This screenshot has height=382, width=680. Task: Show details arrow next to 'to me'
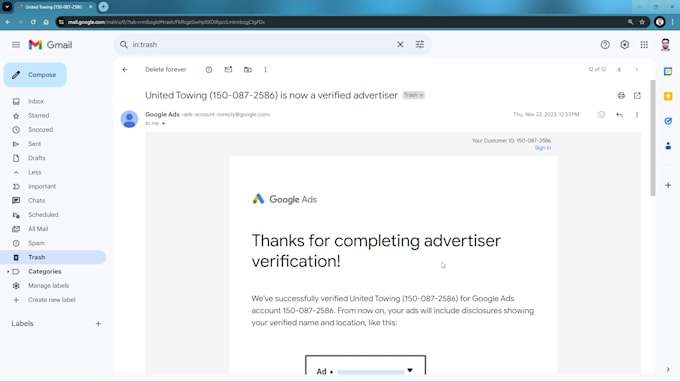pos(163,124)
